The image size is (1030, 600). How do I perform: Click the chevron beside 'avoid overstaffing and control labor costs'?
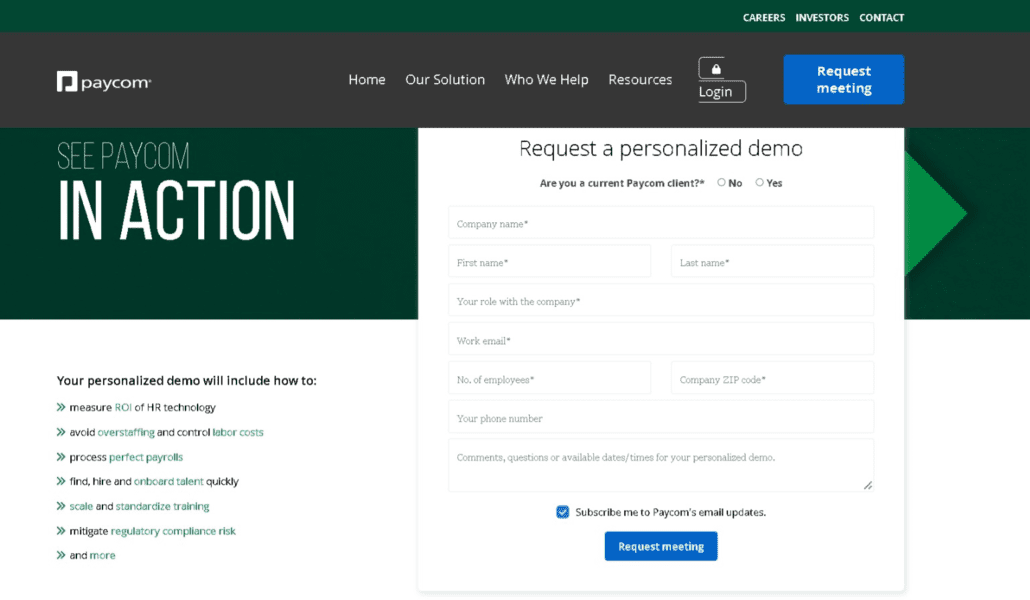(61, 432)
